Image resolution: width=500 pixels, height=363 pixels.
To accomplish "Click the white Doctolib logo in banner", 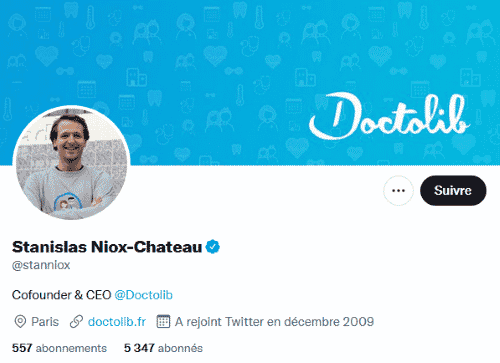I will (x=389, y=116).
